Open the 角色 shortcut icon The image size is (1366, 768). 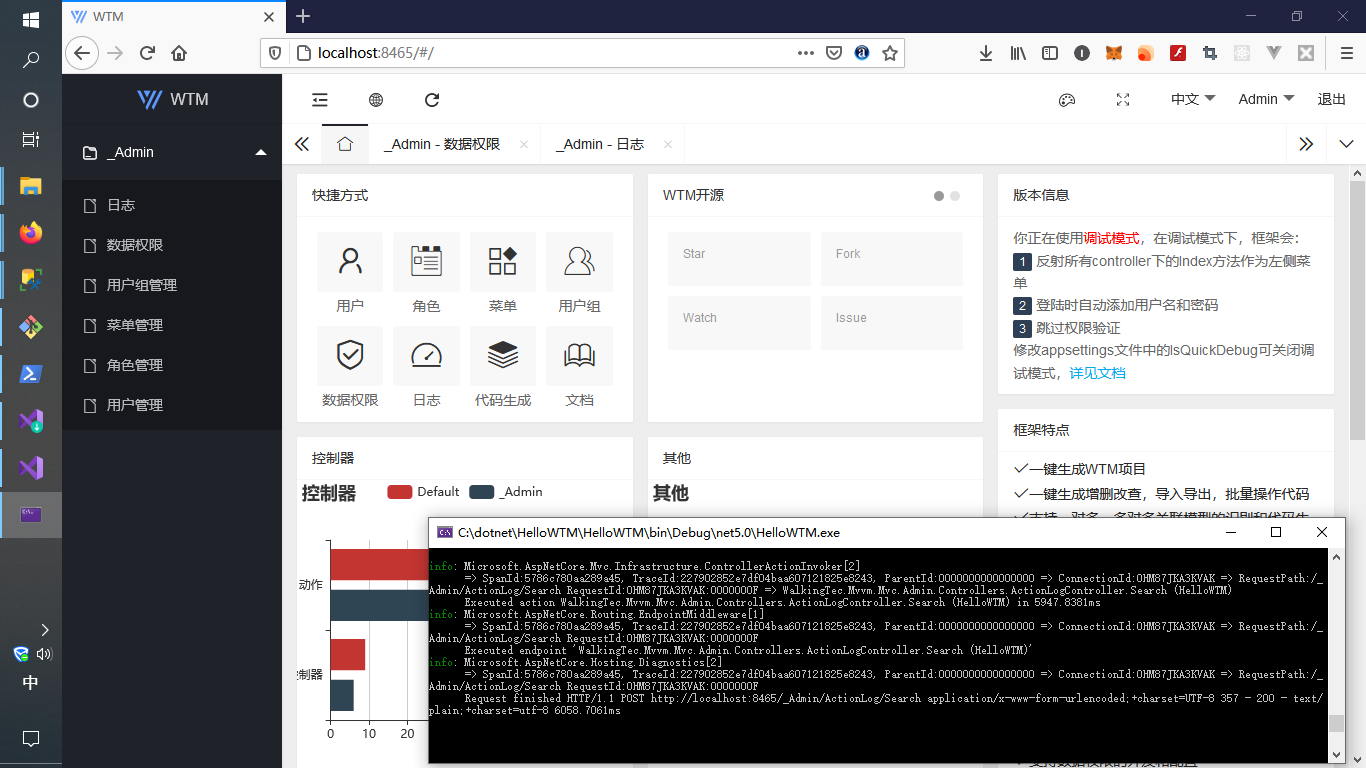click(x=426, y=263)
